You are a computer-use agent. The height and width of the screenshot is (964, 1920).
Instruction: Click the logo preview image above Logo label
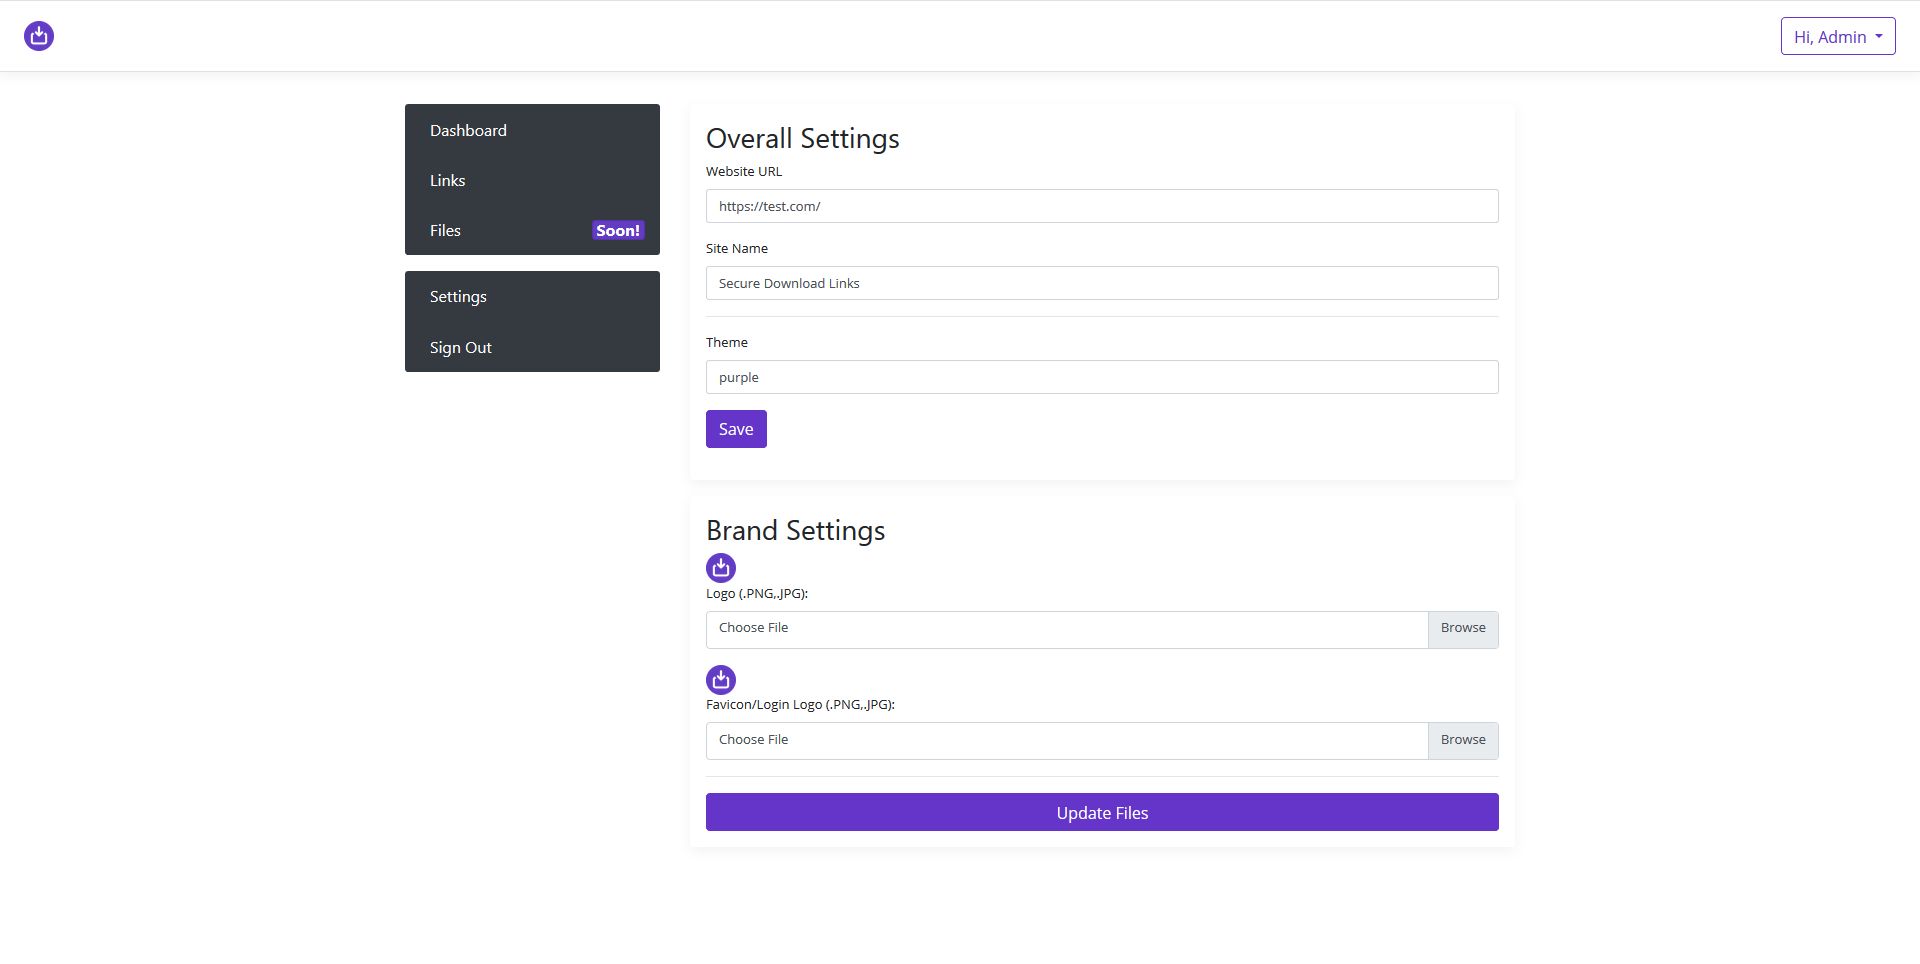721,568
